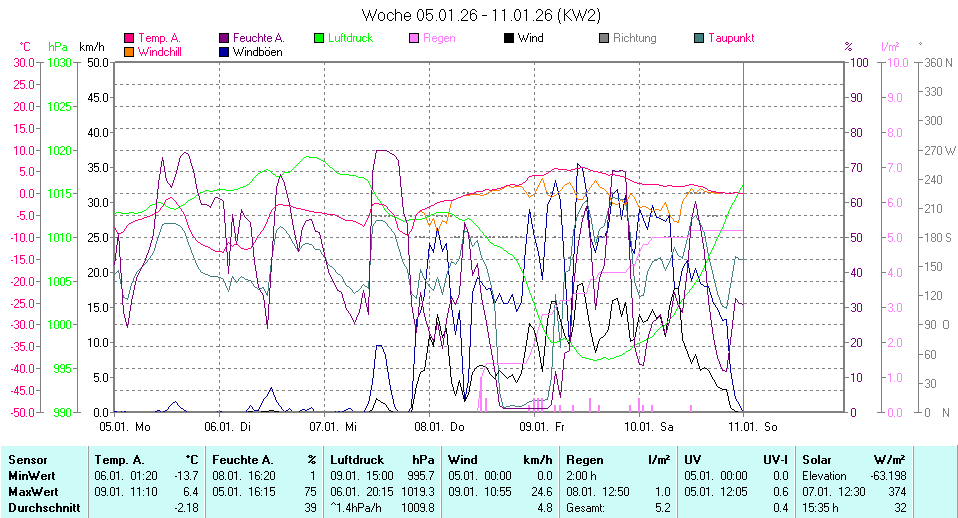958x518 pixels.
Task: Click the gray Richtung legend square
Action: tap(604, 39)
